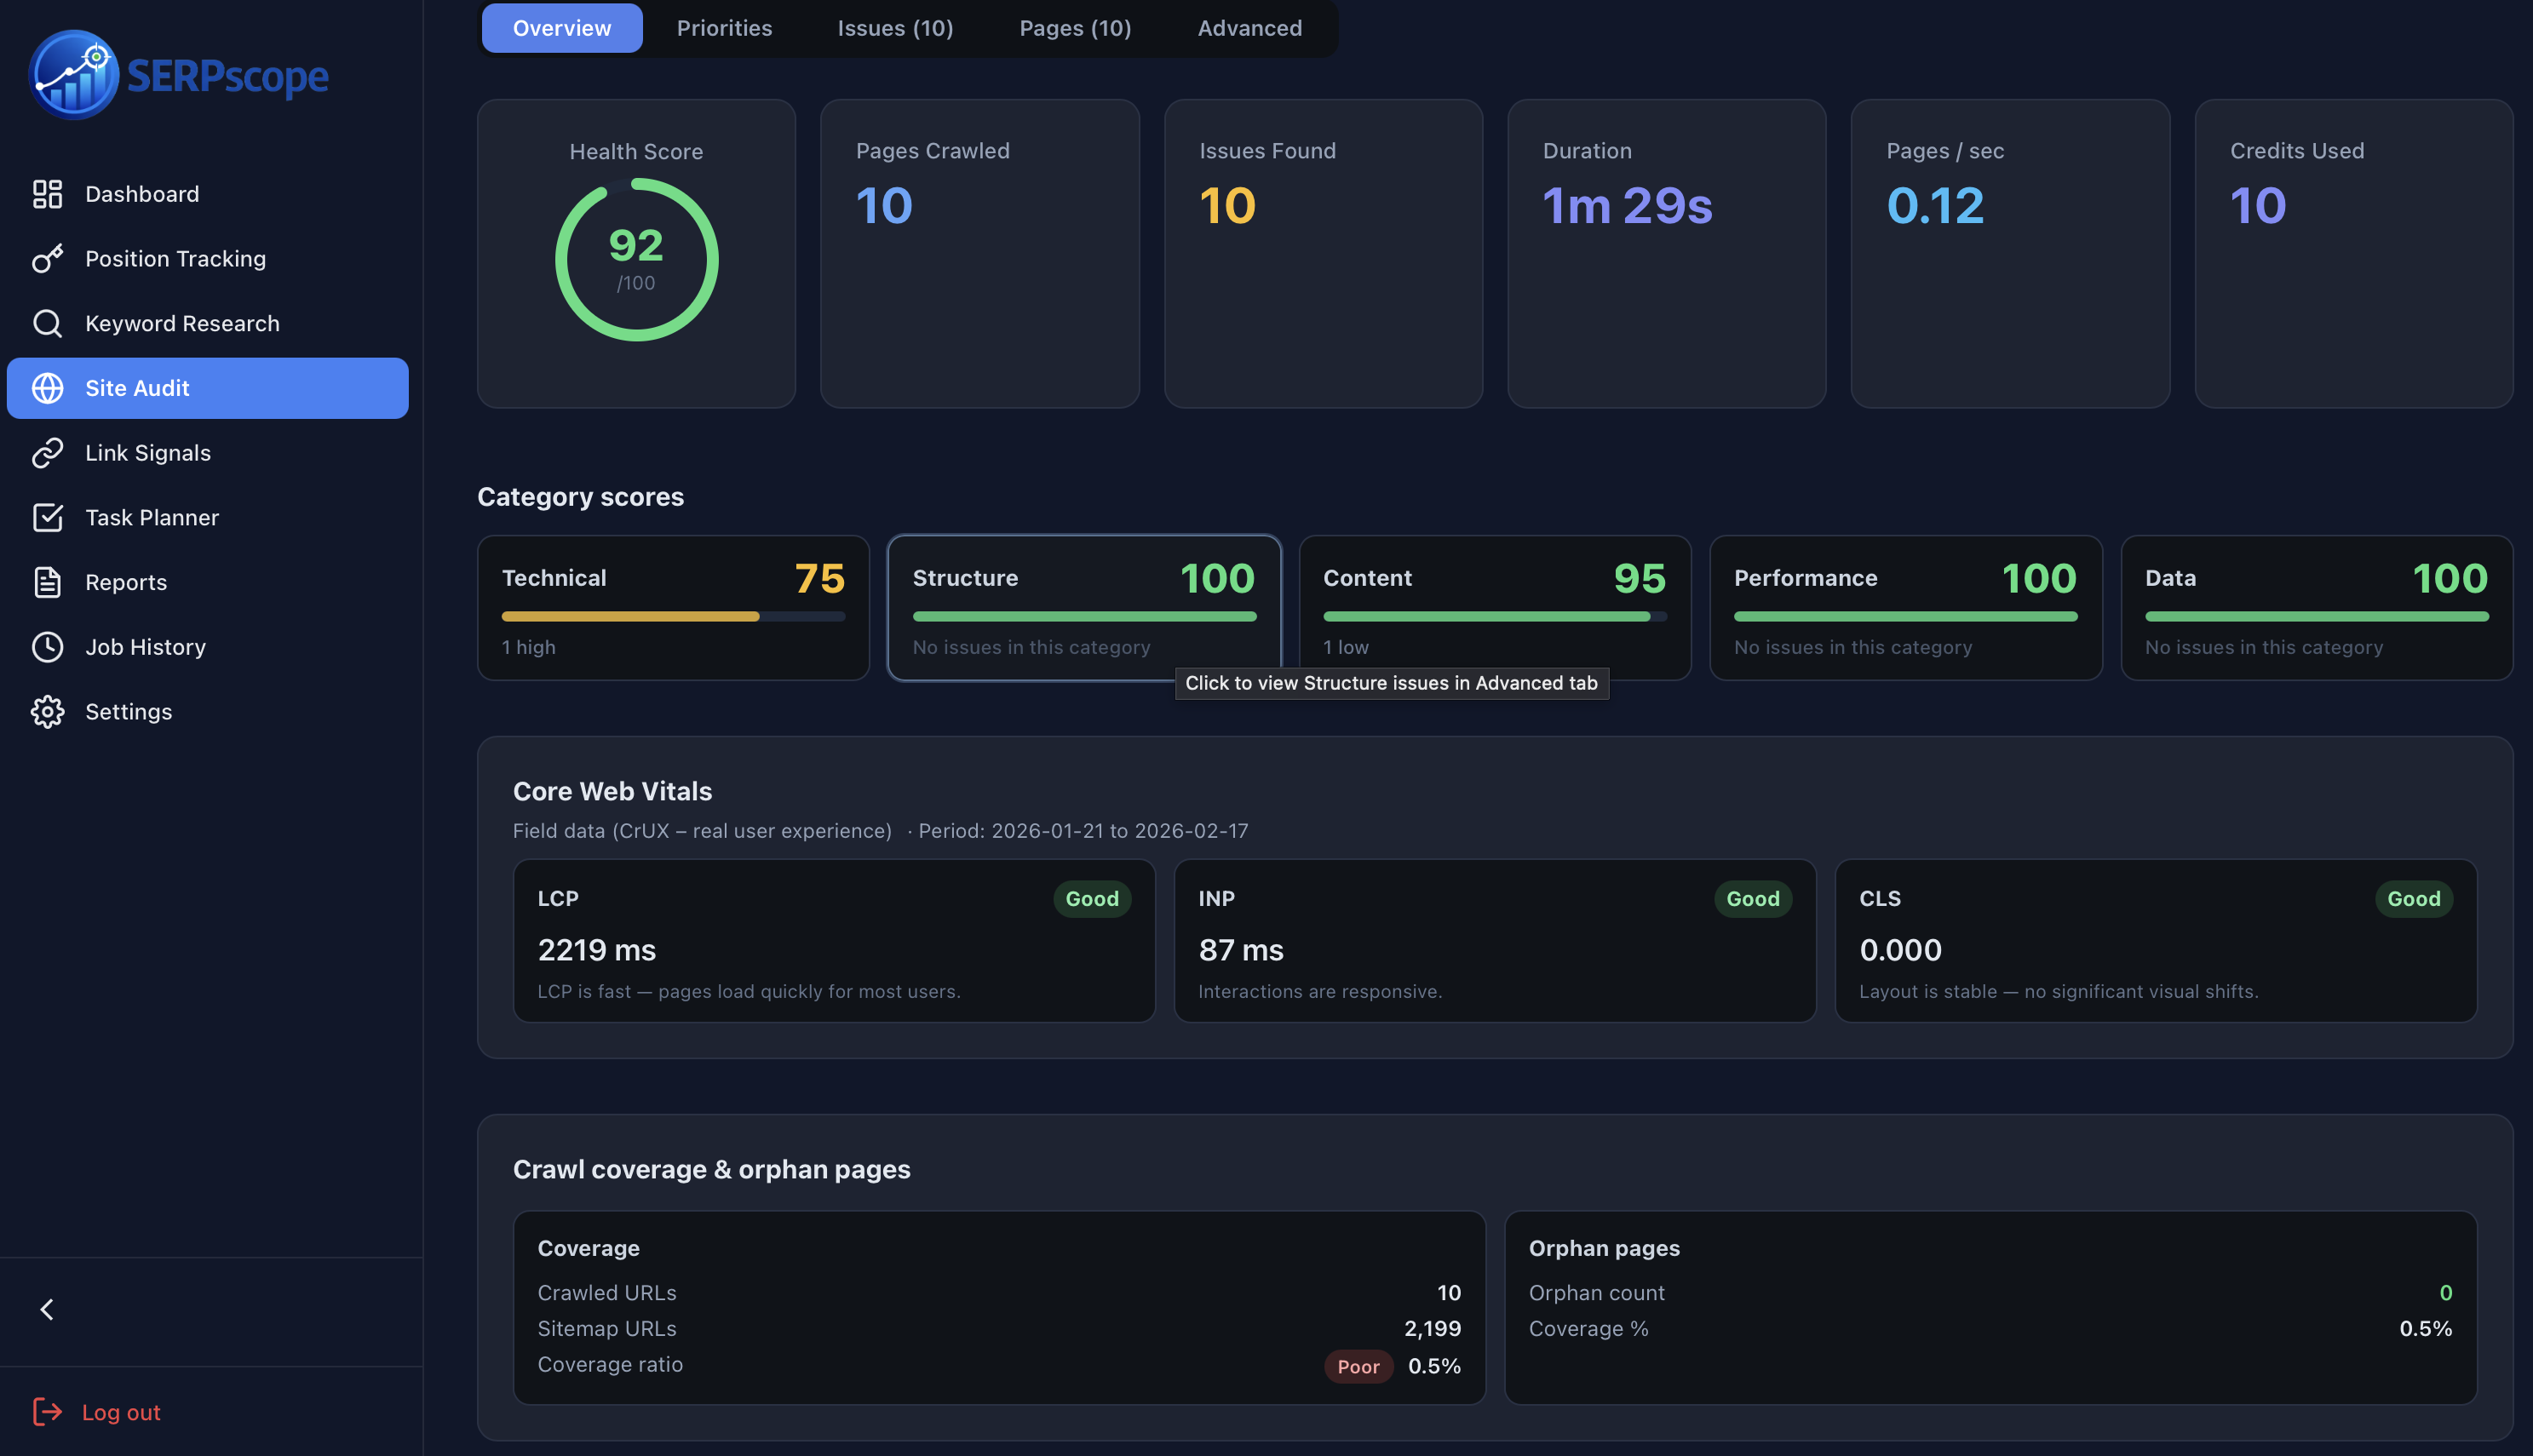Click the SERPscope logo
Viewport: 2533px width, 1456px height.
(x=178, y=74)
